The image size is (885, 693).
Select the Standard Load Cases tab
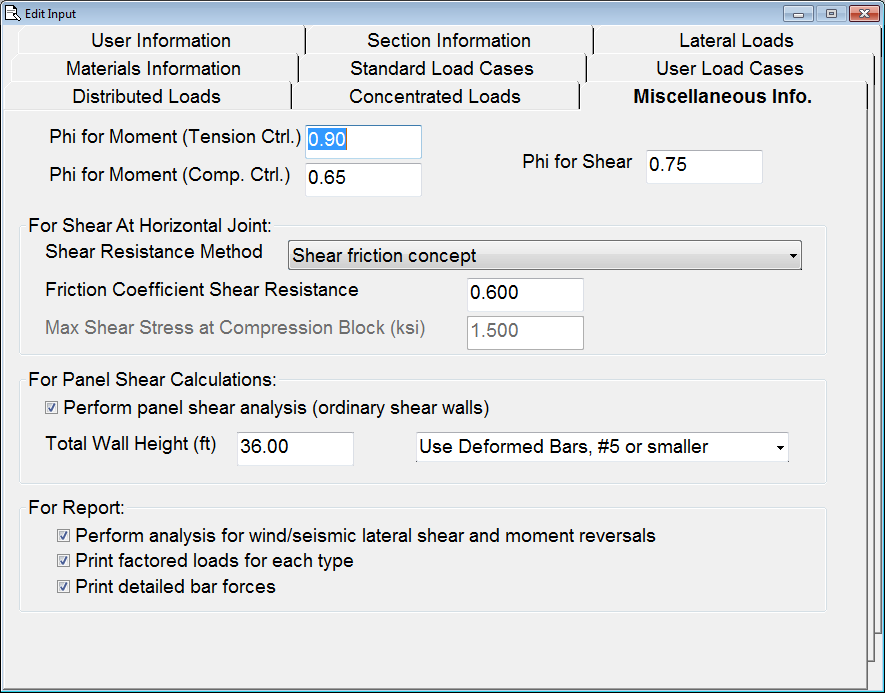pos(441,69)
